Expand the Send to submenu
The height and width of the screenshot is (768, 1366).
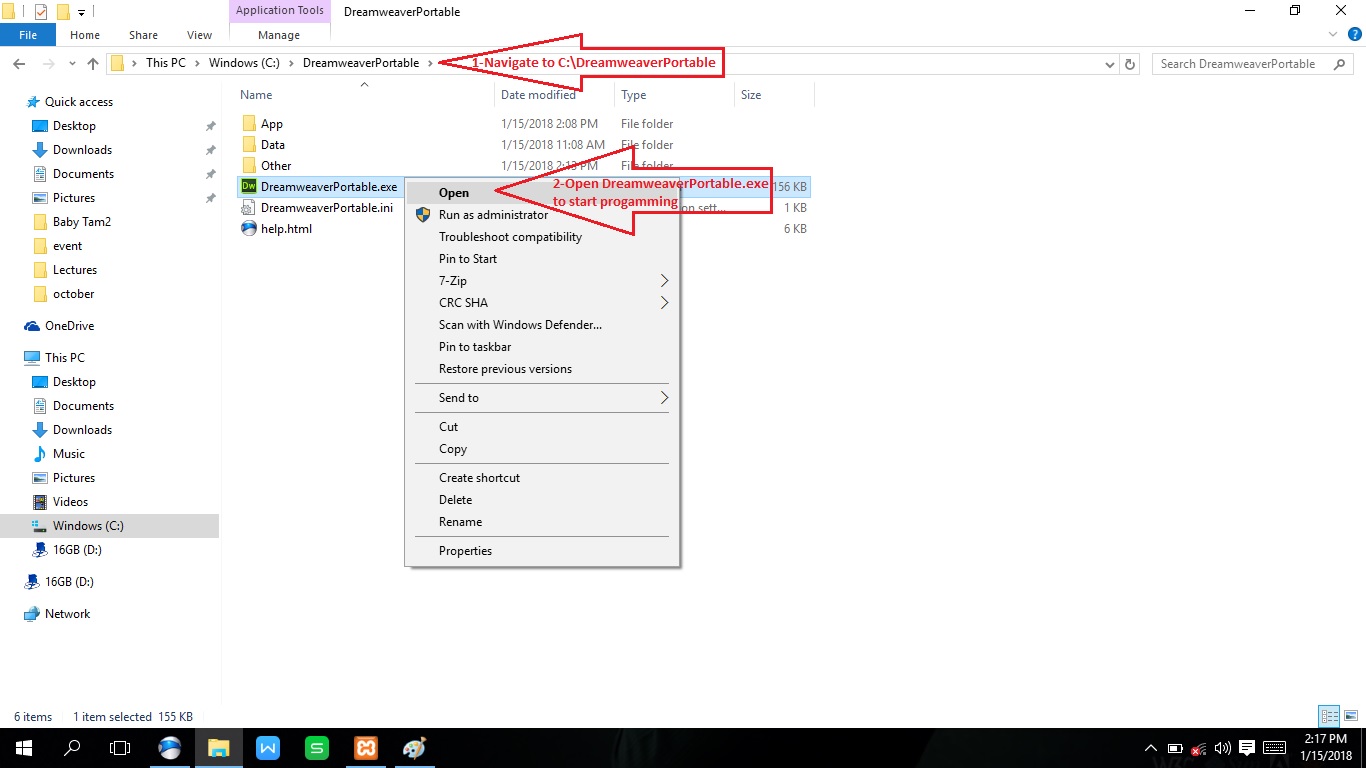coord(542,398)
